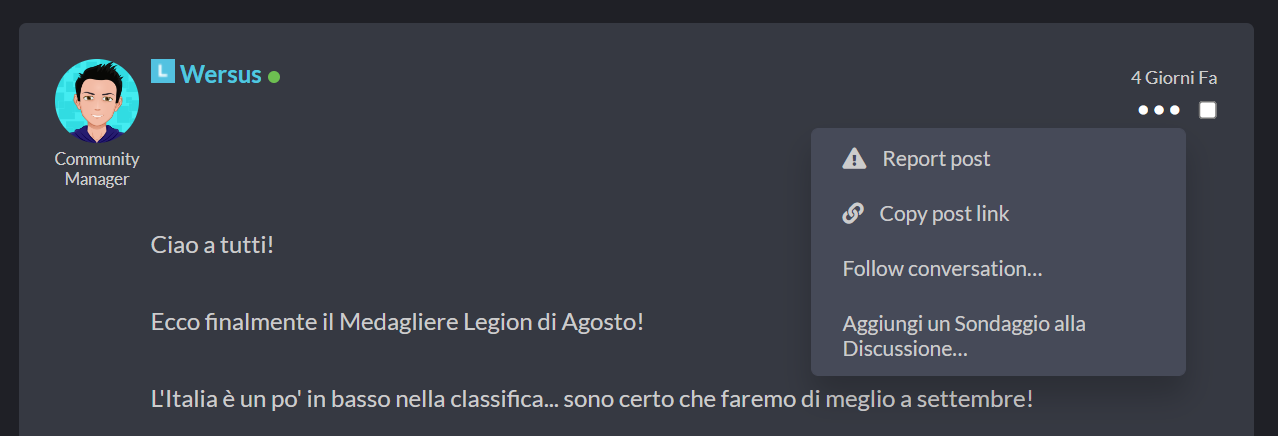Click the "Community Manager" role label
The height and width of the screenshot is (436, 1278).
(97, 169)
